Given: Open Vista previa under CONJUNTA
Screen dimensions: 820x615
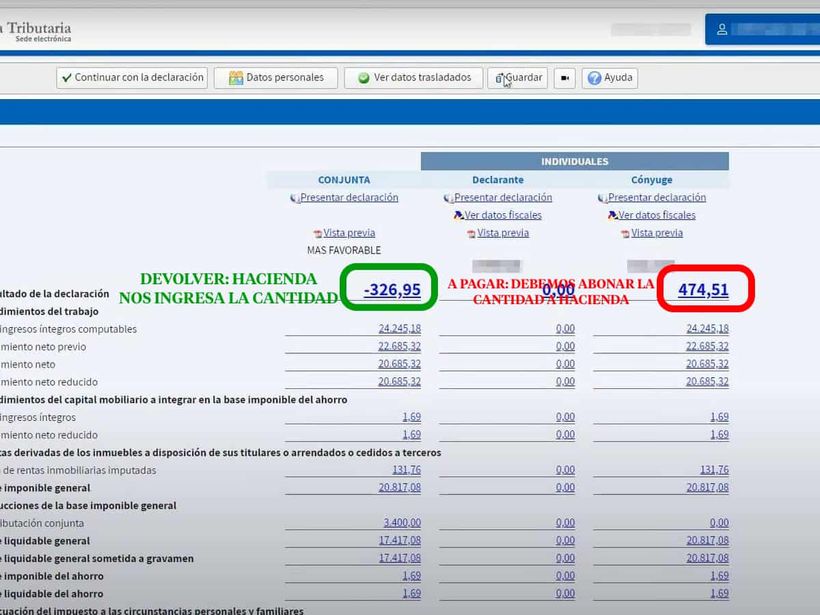Looking at the screenshot, I should point(349,233).
